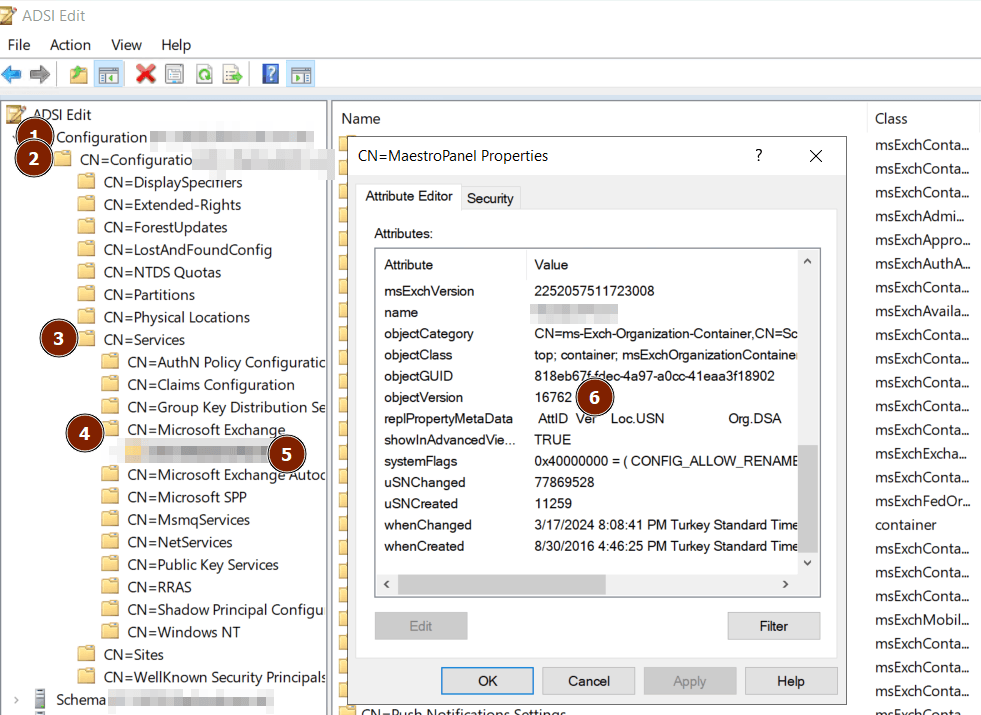Open Properties via the toolbar icon
This screenshot has width=981, height=715.
click(x=175, y=74)
